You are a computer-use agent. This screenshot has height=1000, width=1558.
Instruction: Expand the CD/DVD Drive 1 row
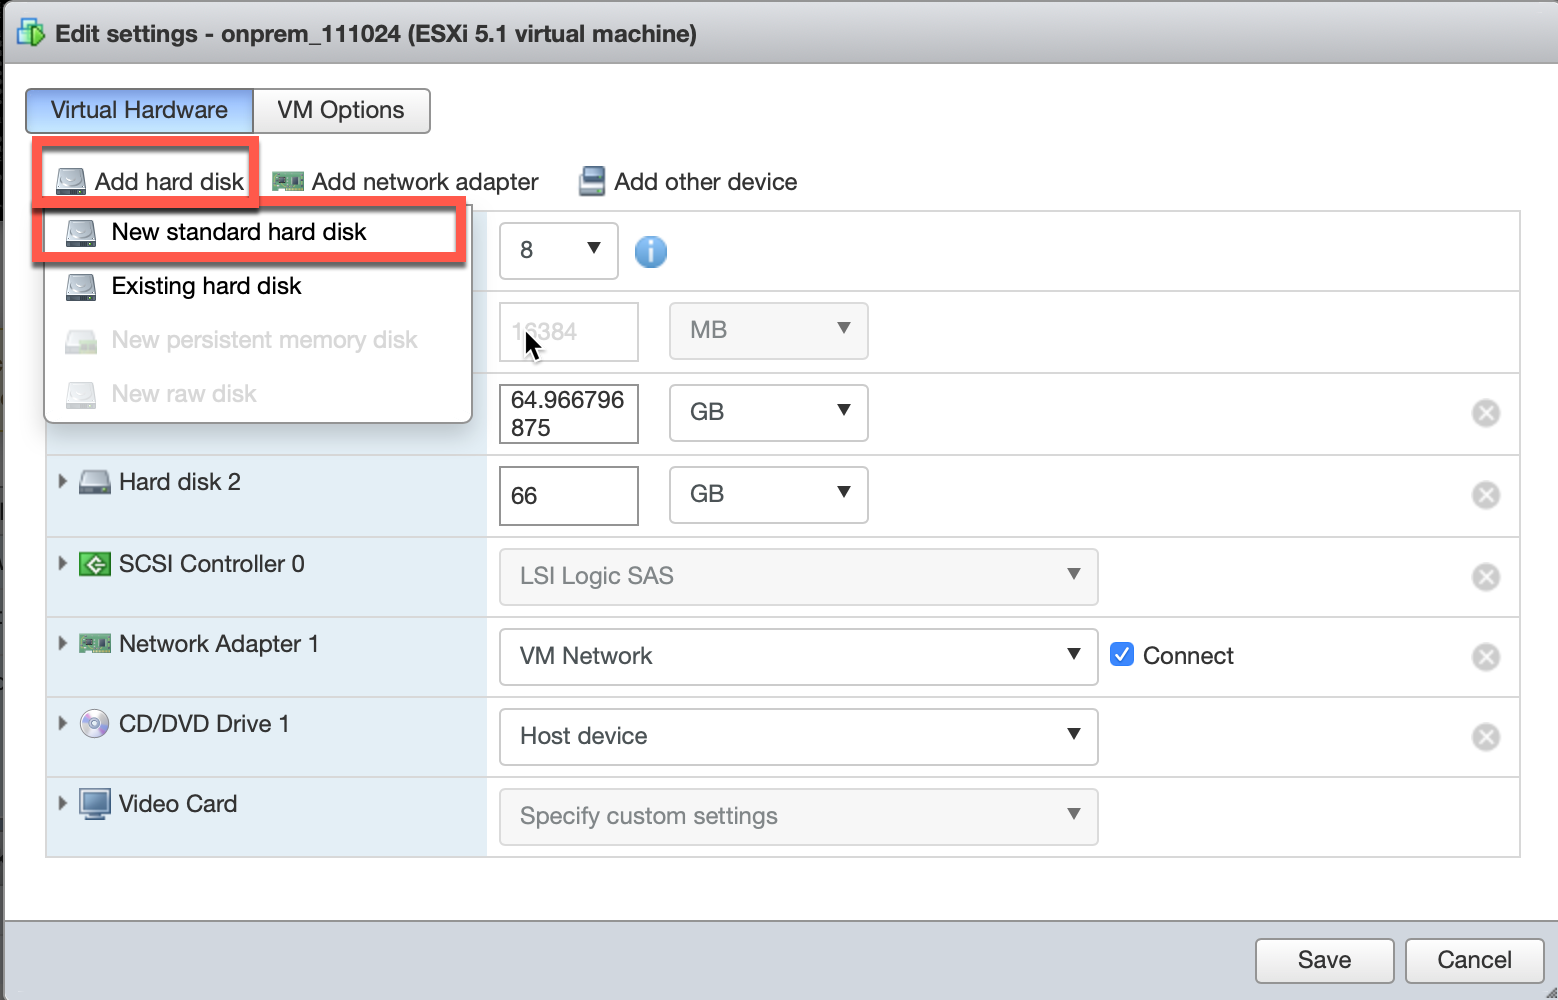pyautogui.click(x=62, y=723)
